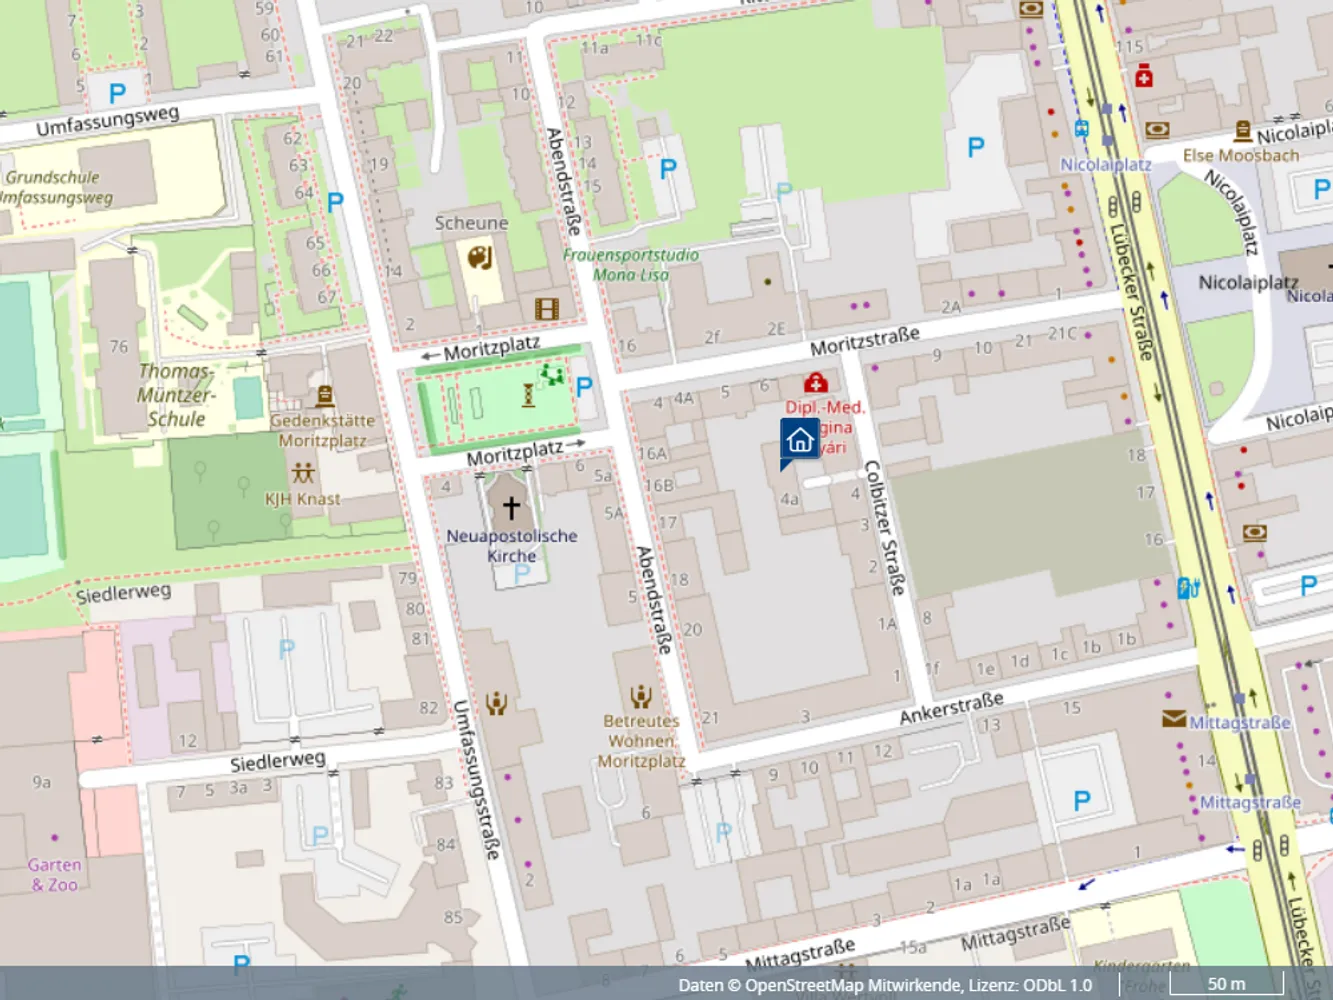This screenshot has width=1333, height=1000.
Task: Click the red pharmacy icon beside house 115
Action: pyautogui.click(x=1144, y=76)
